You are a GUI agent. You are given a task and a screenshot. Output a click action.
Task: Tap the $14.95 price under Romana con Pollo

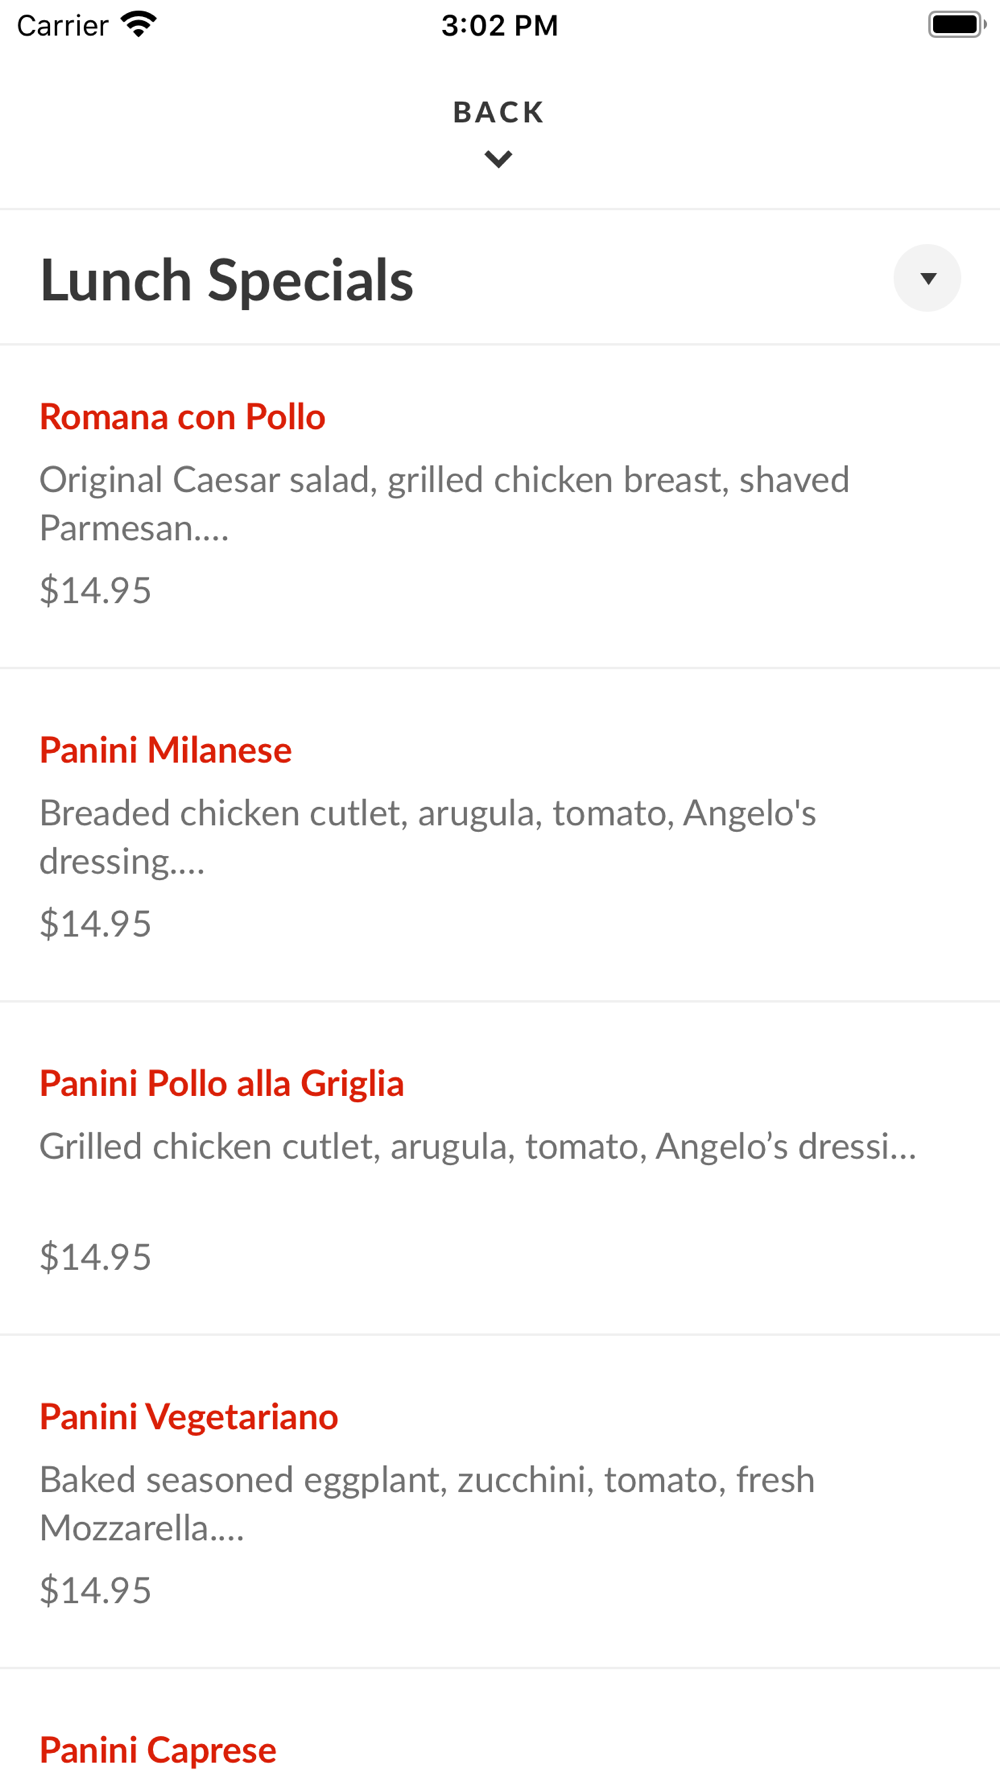(x=95, y=590)
